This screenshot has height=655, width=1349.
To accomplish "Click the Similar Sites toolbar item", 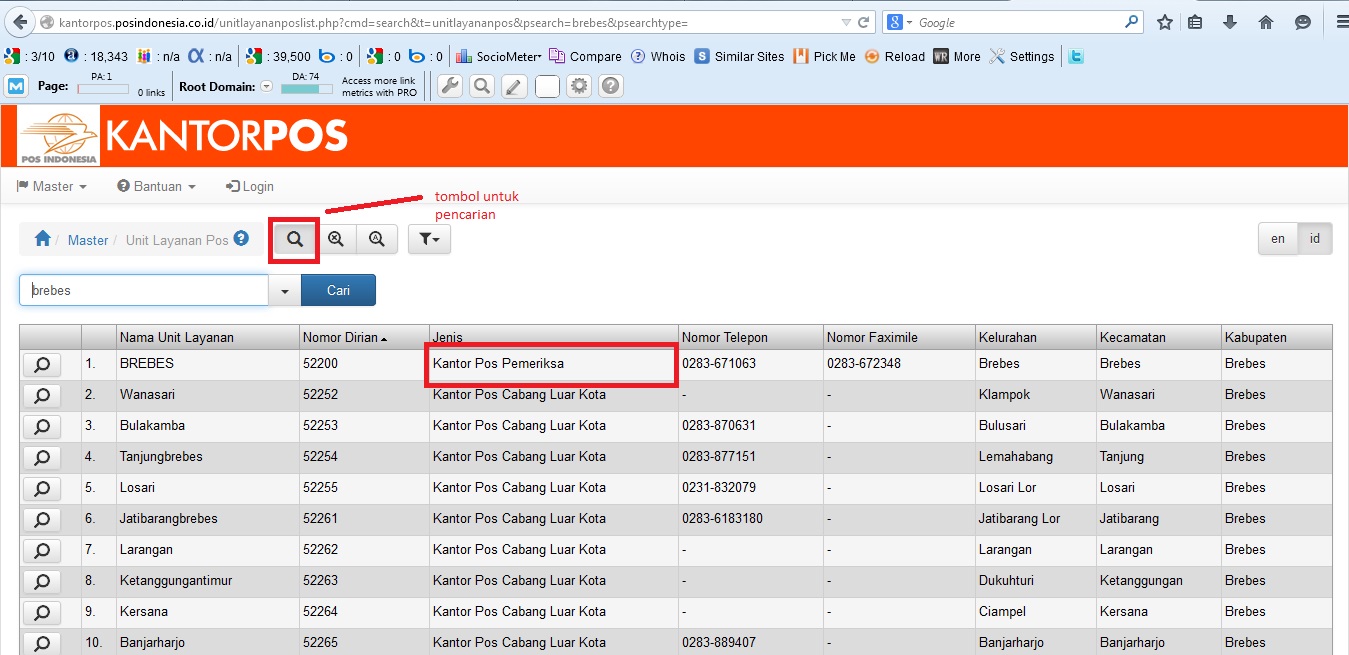I will [x=740, y=57].
